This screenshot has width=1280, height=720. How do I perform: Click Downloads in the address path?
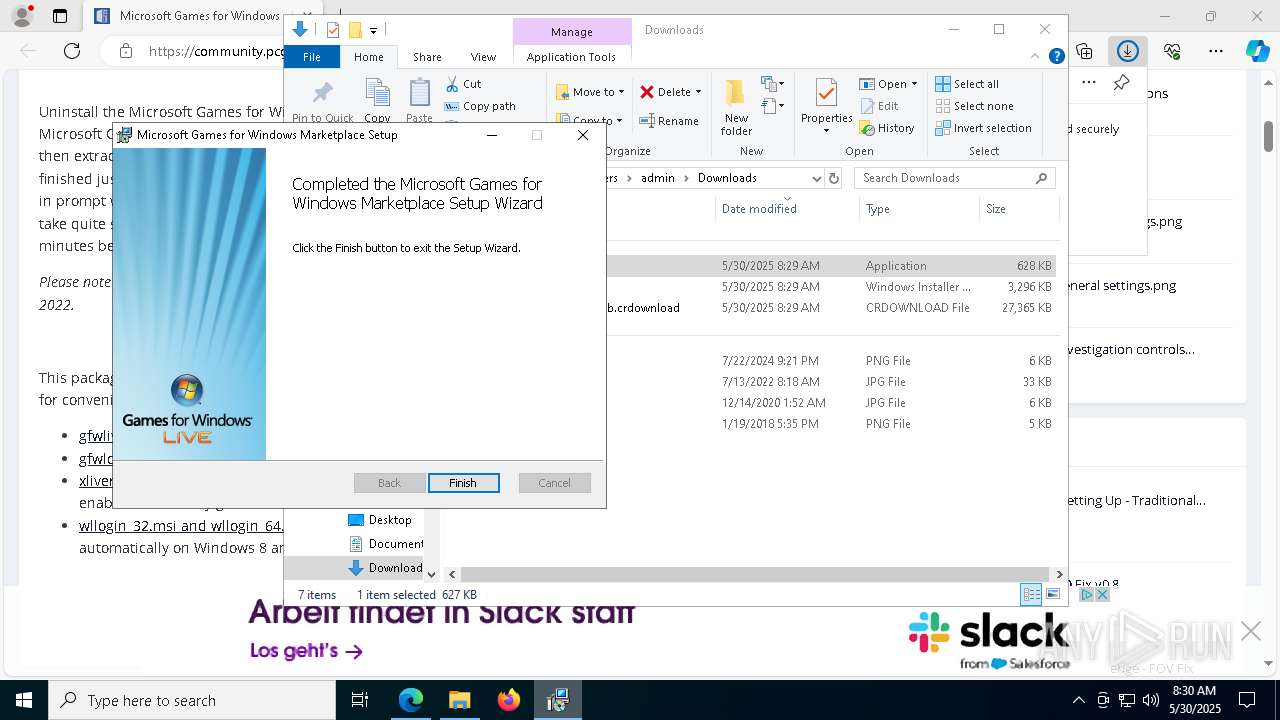pyautogui.click(x=727, y=178)
